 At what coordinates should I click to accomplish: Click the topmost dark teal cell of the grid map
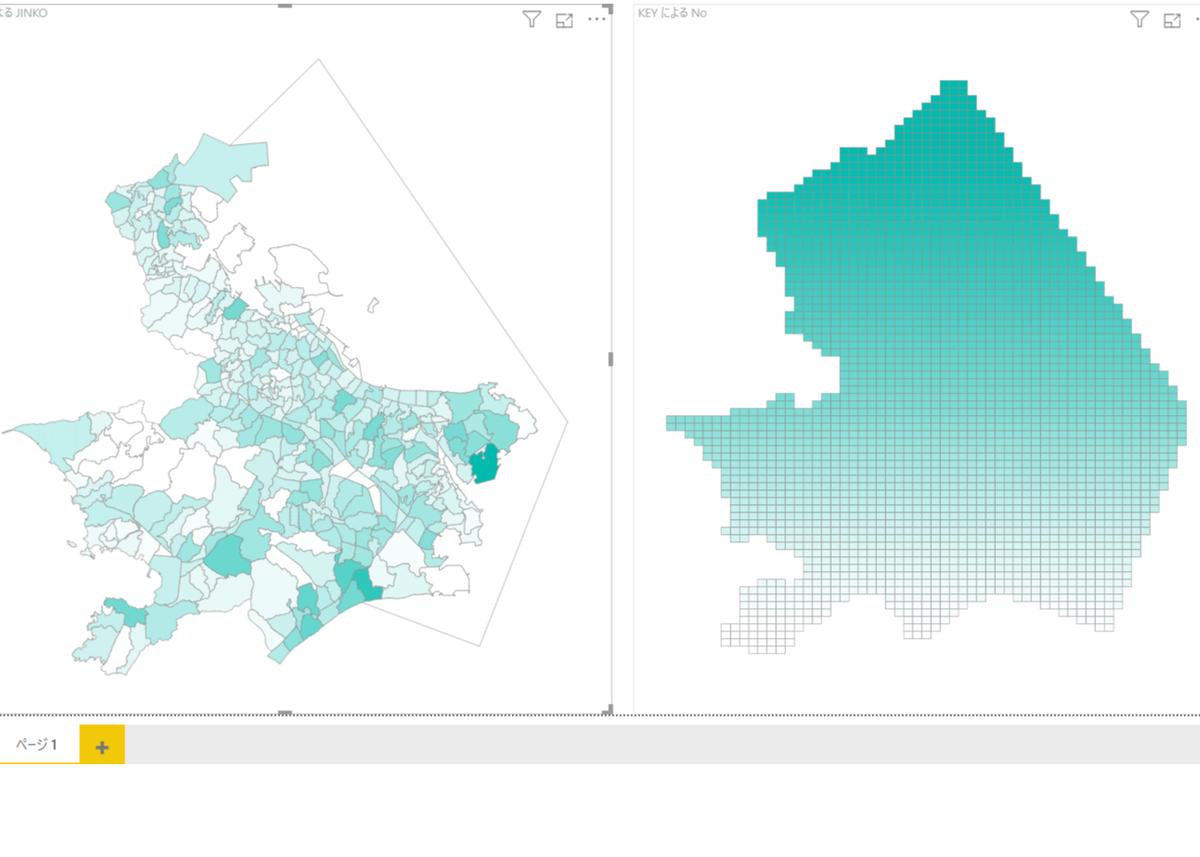(954, 87)
